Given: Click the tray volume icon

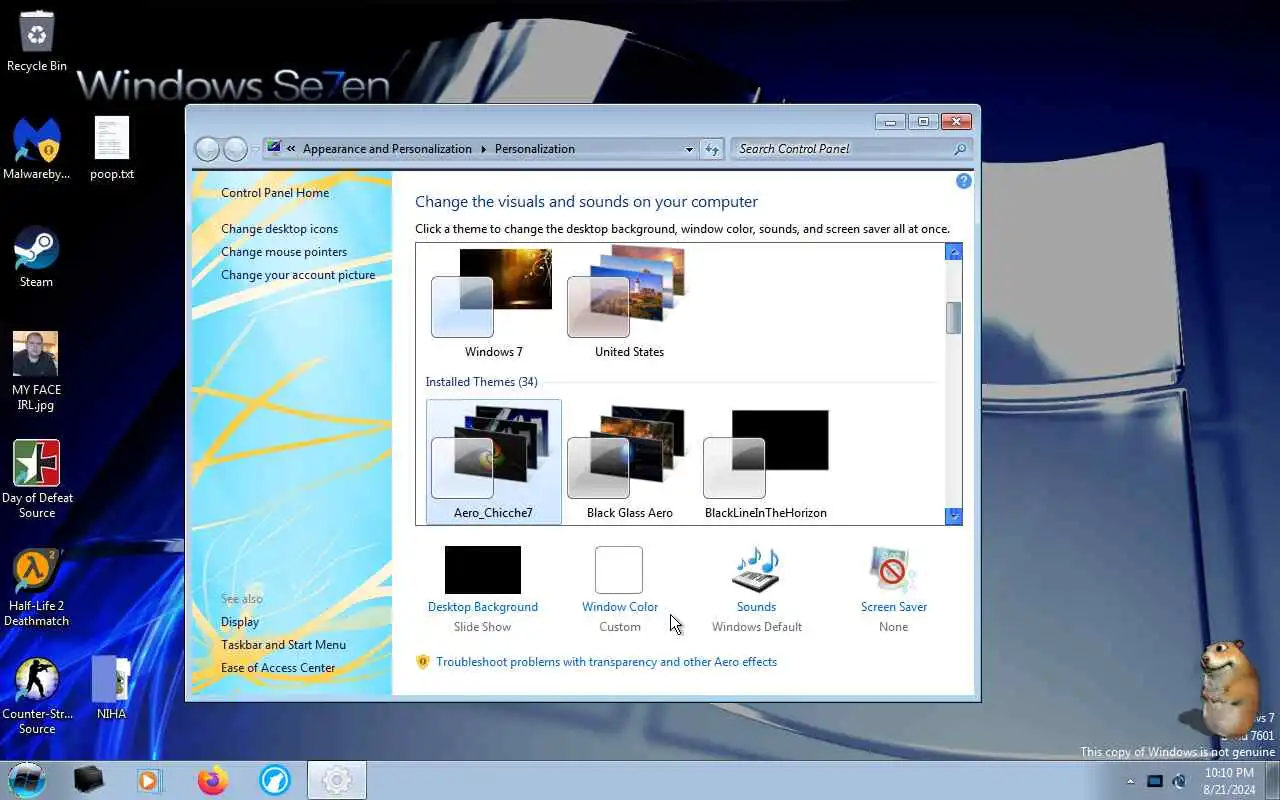Looking at the screenshot, I should 1180,781.
